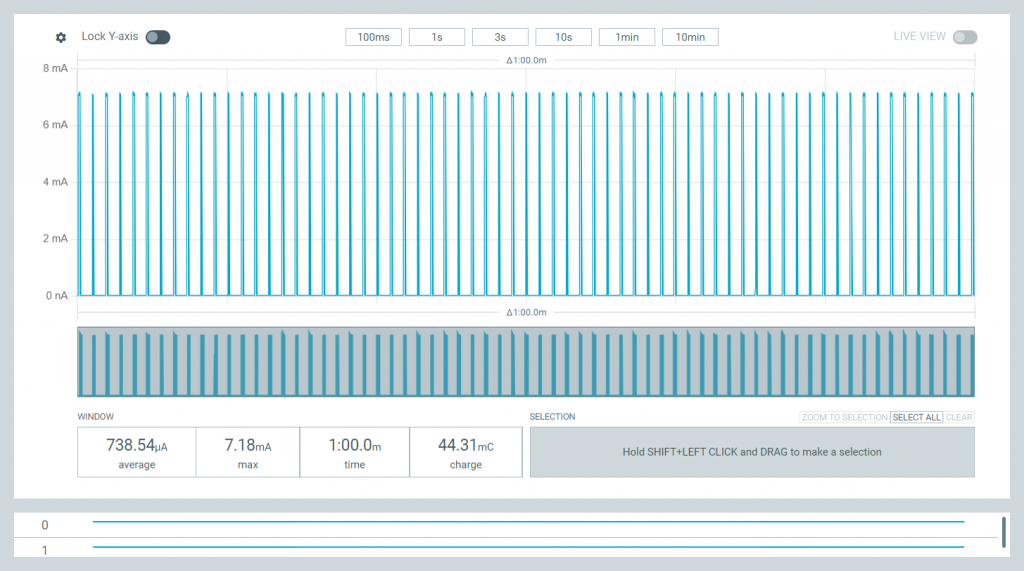The height and width of the screenshot is (571, 1024).
Task: Click the overview navigator strip below chart
Action: coord(526,362)
